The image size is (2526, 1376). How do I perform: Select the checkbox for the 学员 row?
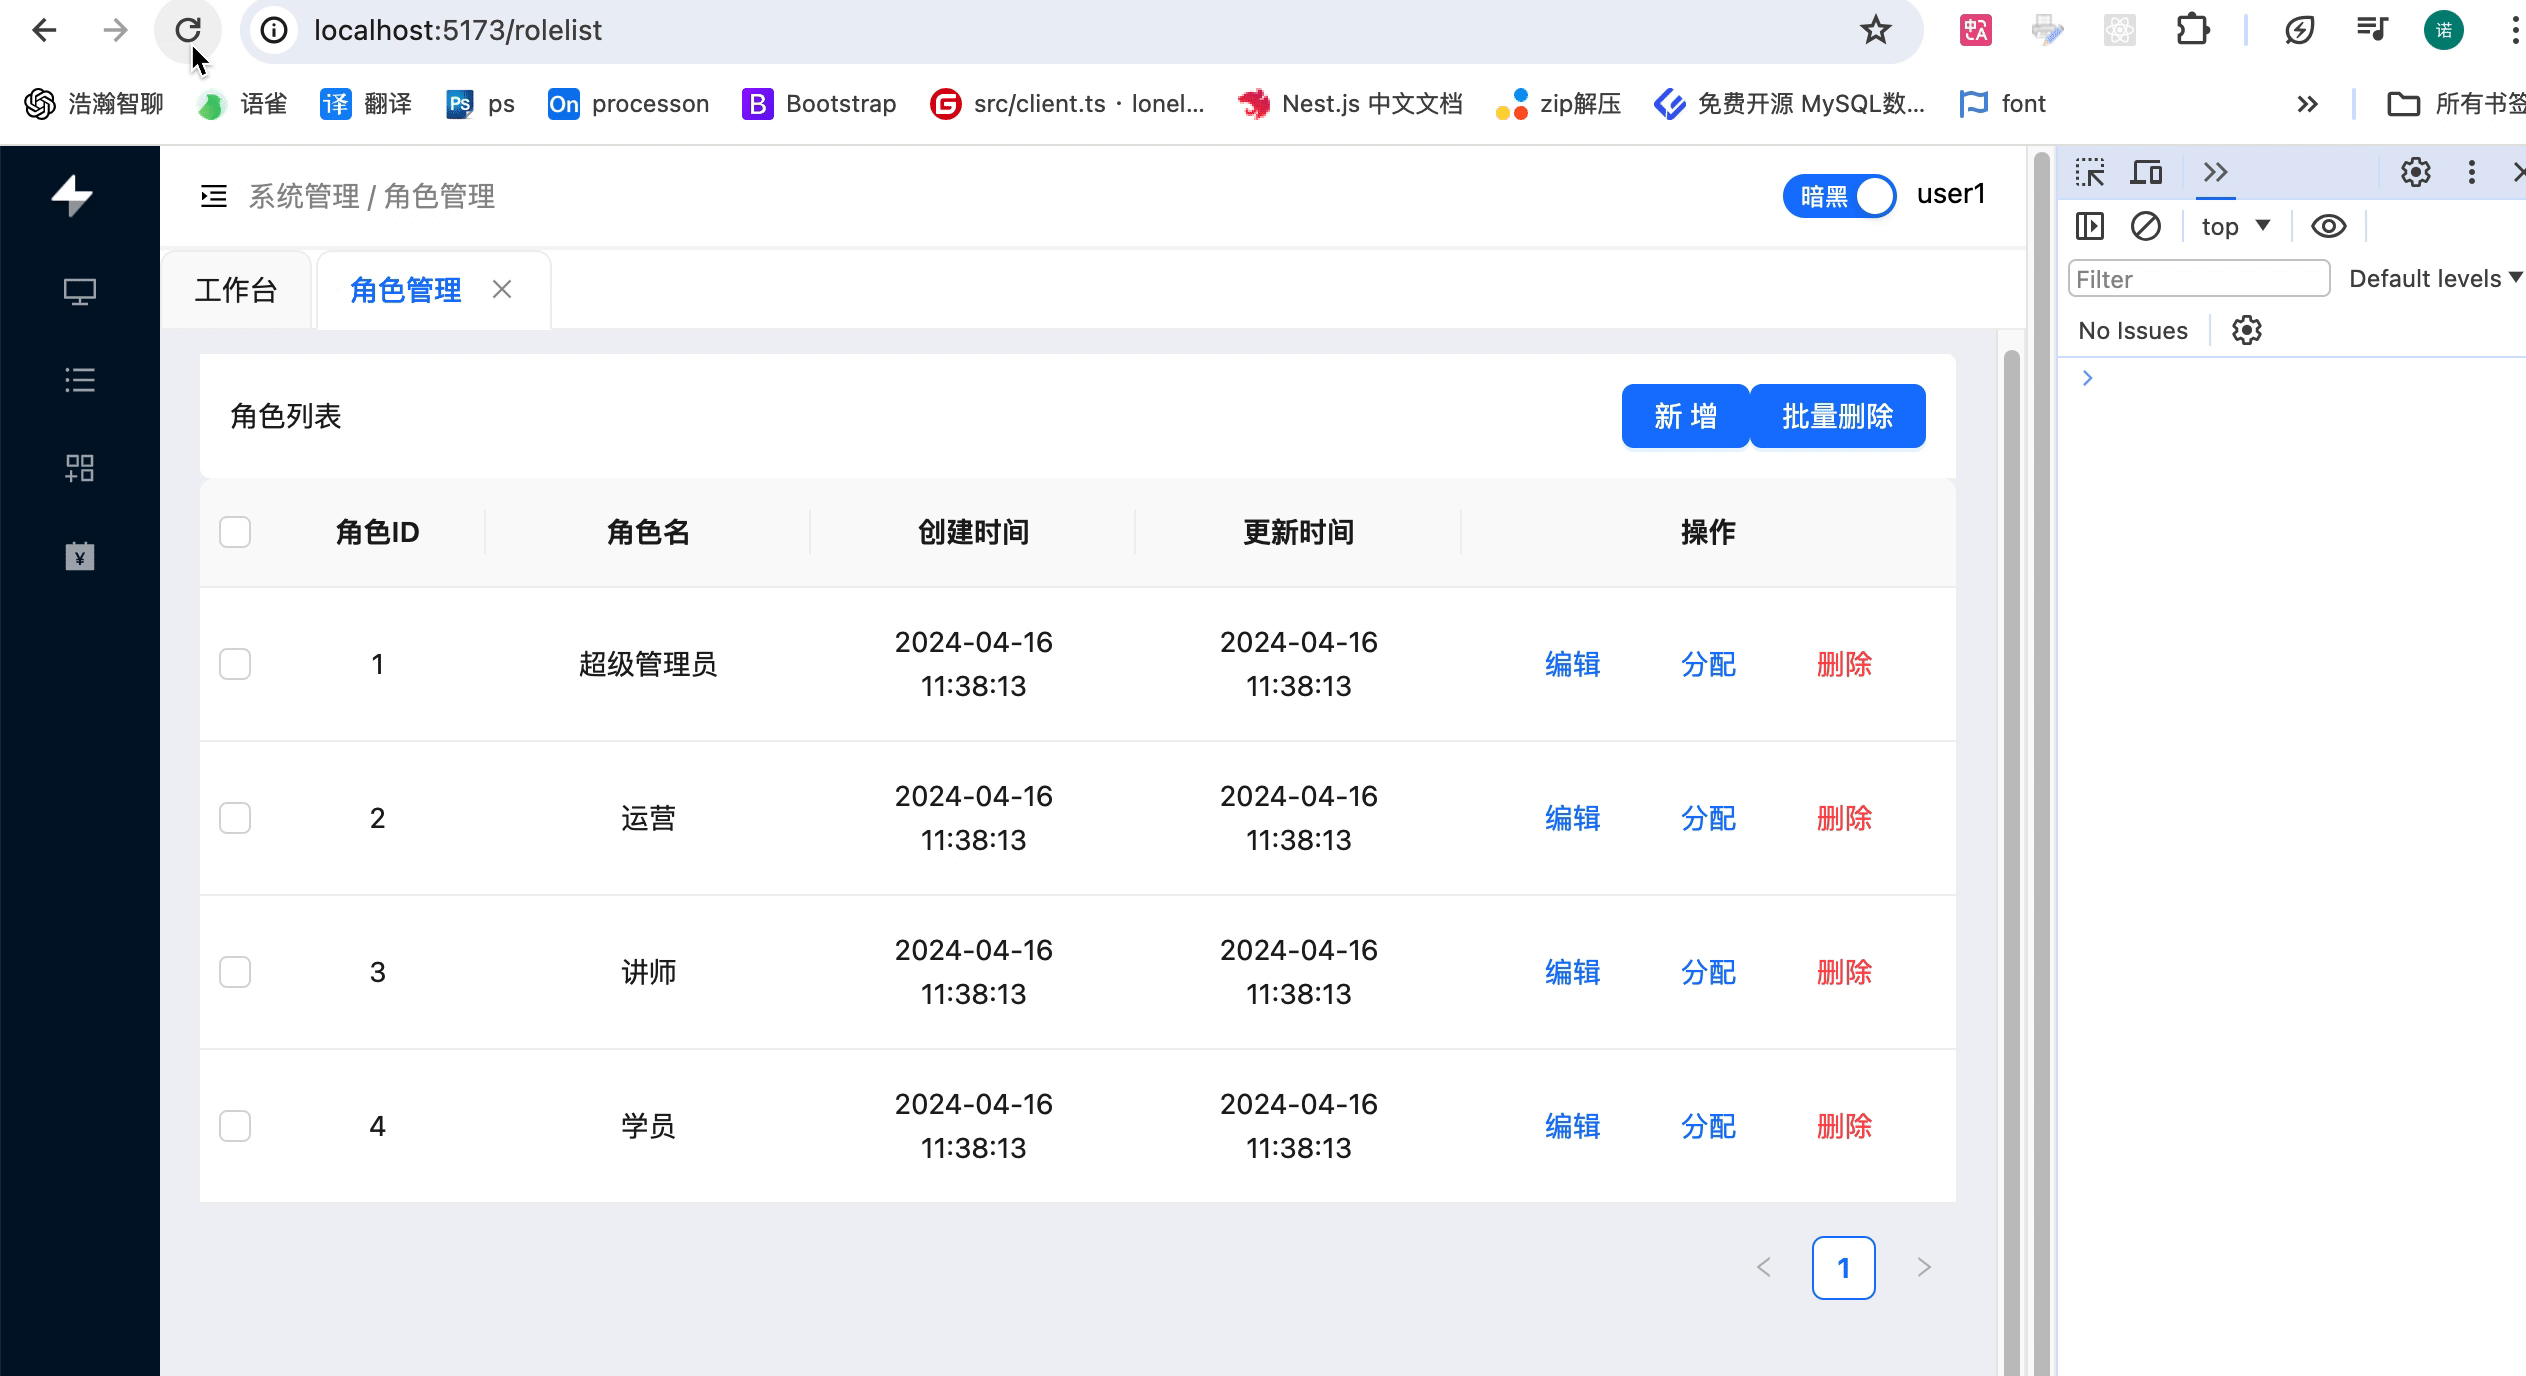point(235,1126)
